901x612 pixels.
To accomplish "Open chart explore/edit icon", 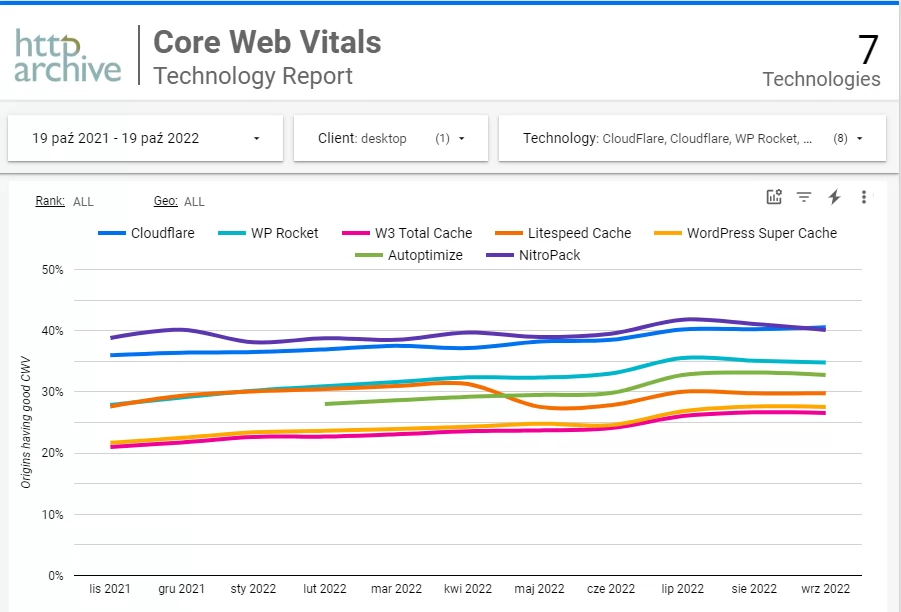I will 774,197.
